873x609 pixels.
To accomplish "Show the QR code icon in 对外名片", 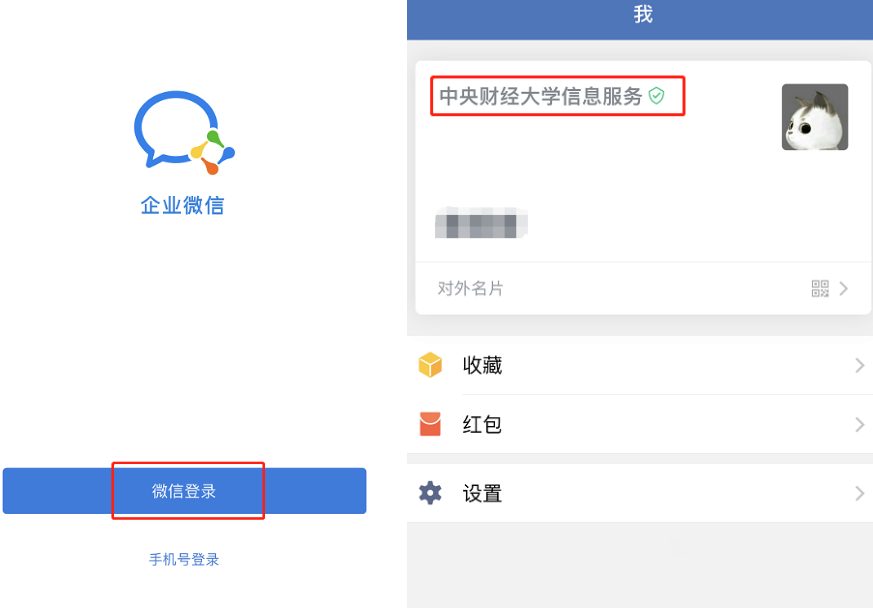I will click(x=820, y=288).
